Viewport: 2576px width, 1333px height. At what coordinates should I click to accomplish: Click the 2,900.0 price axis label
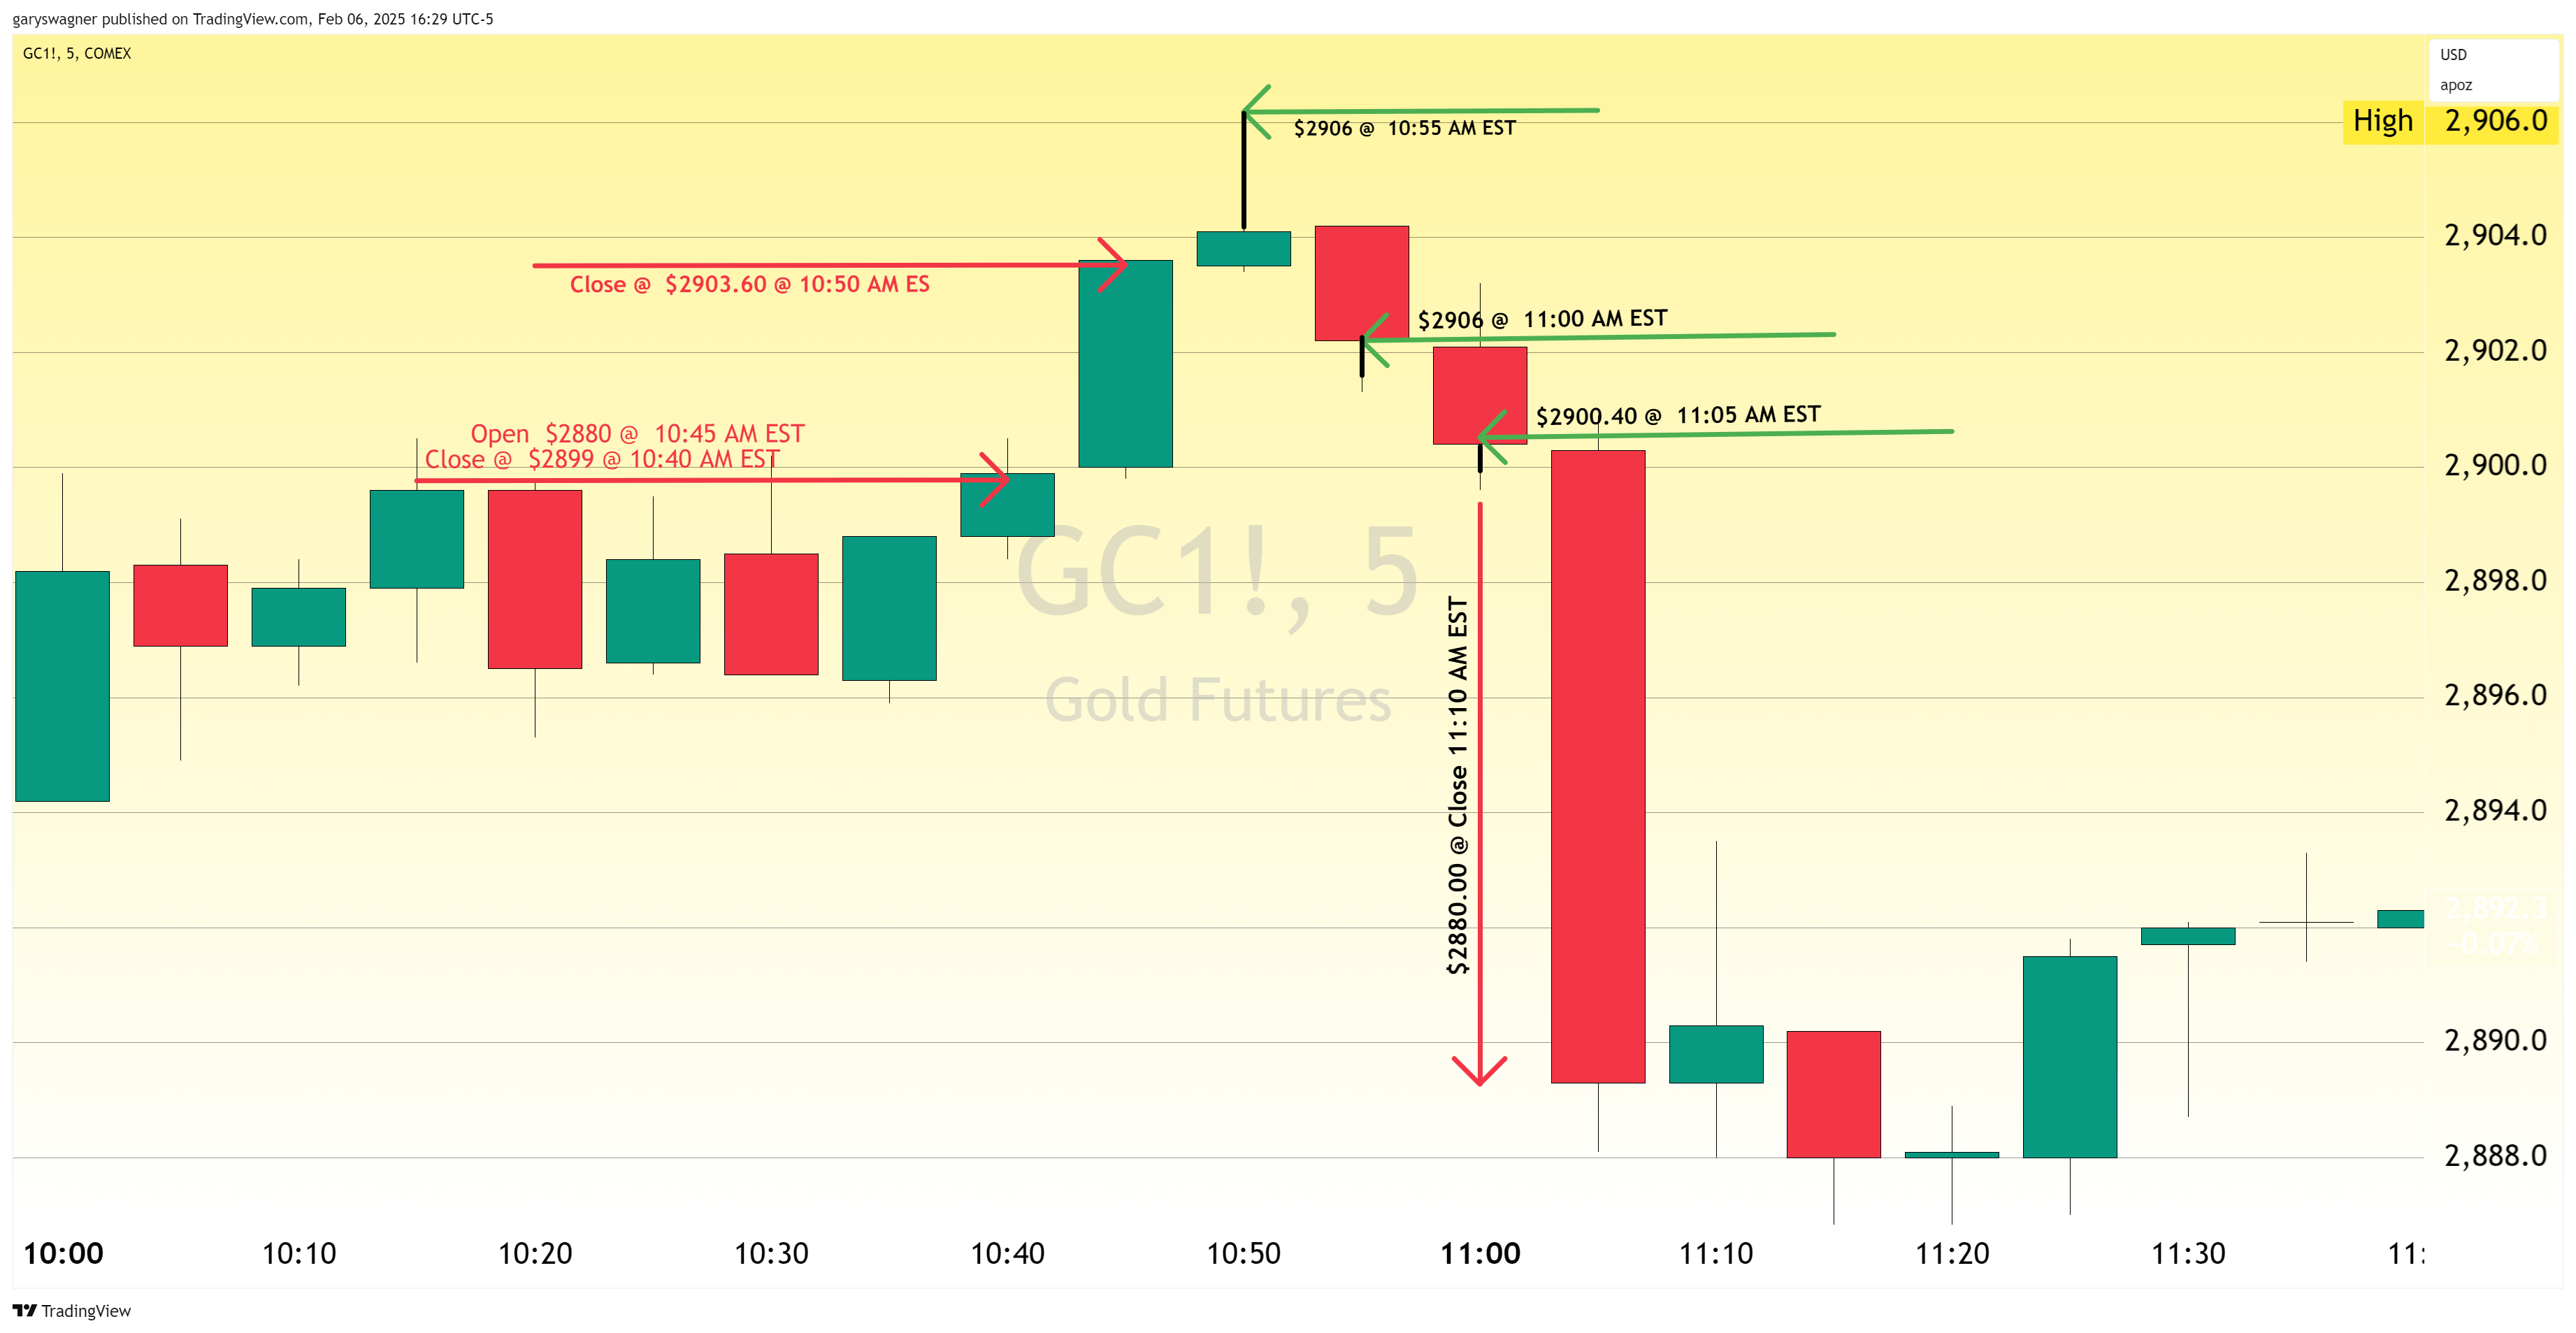(2495, 465)
